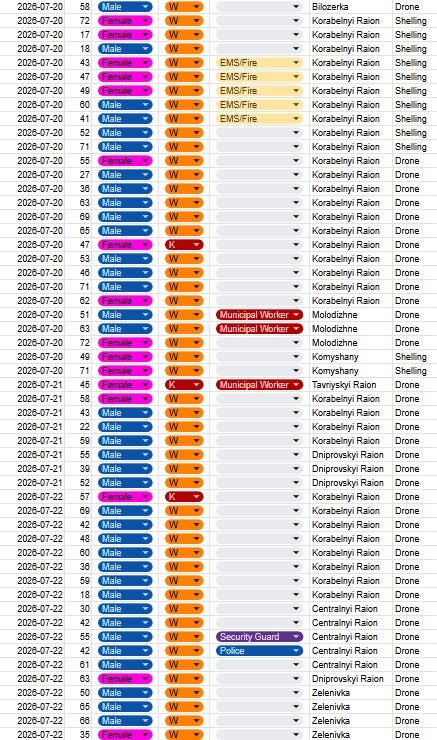The height and width of the screenshot is (740, 437).
Task: Open the Security Guard role dropdown
Action: point(259,637)
